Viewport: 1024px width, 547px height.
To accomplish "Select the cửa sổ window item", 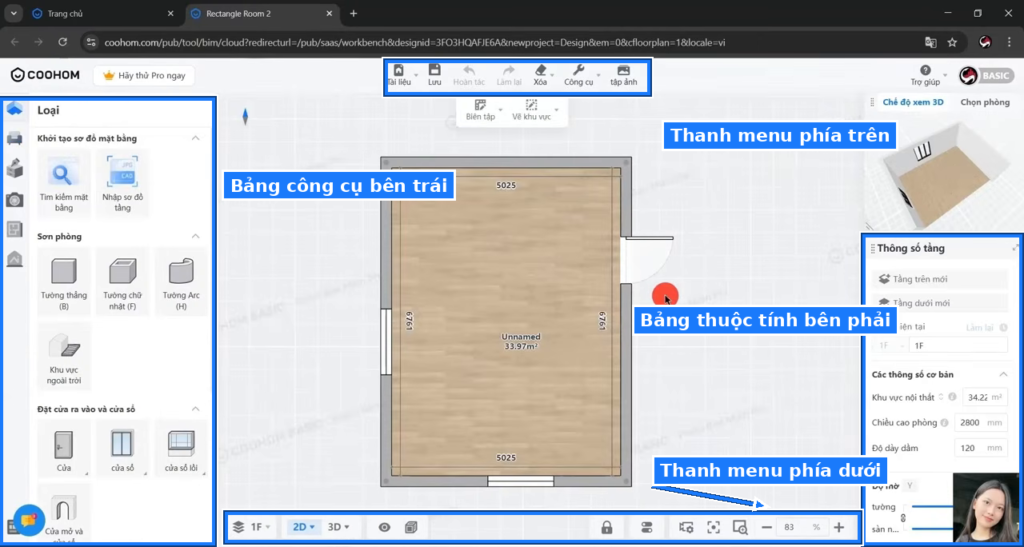I will tap(122, 448).
